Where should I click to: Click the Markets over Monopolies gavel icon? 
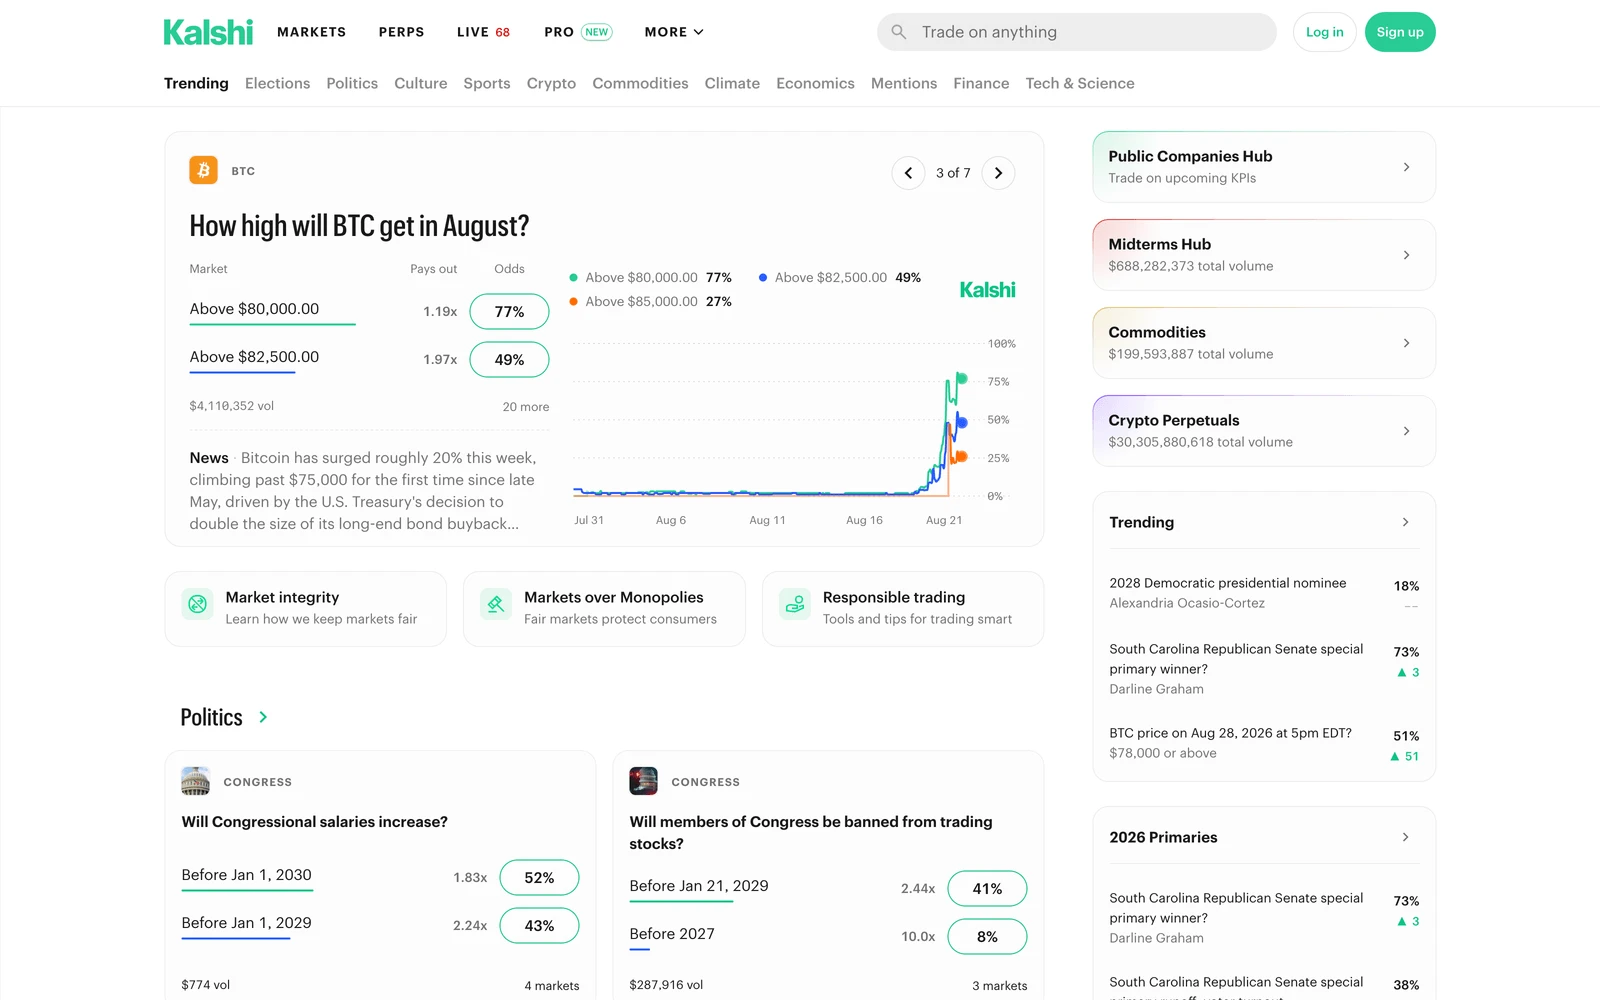click(x=496, y=604)
